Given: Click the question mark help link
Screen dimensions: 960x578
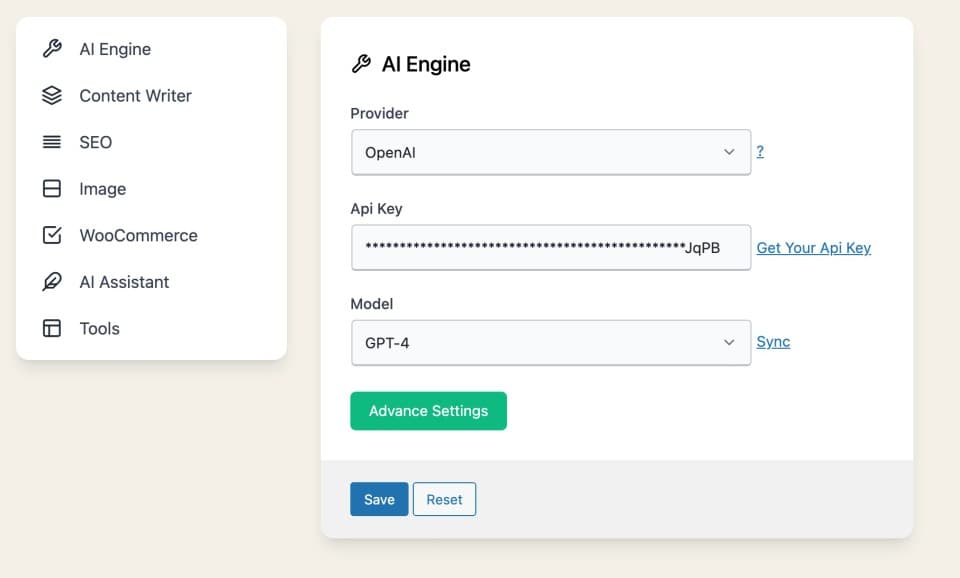Looking at the screenshot, I should pos(760,151).
